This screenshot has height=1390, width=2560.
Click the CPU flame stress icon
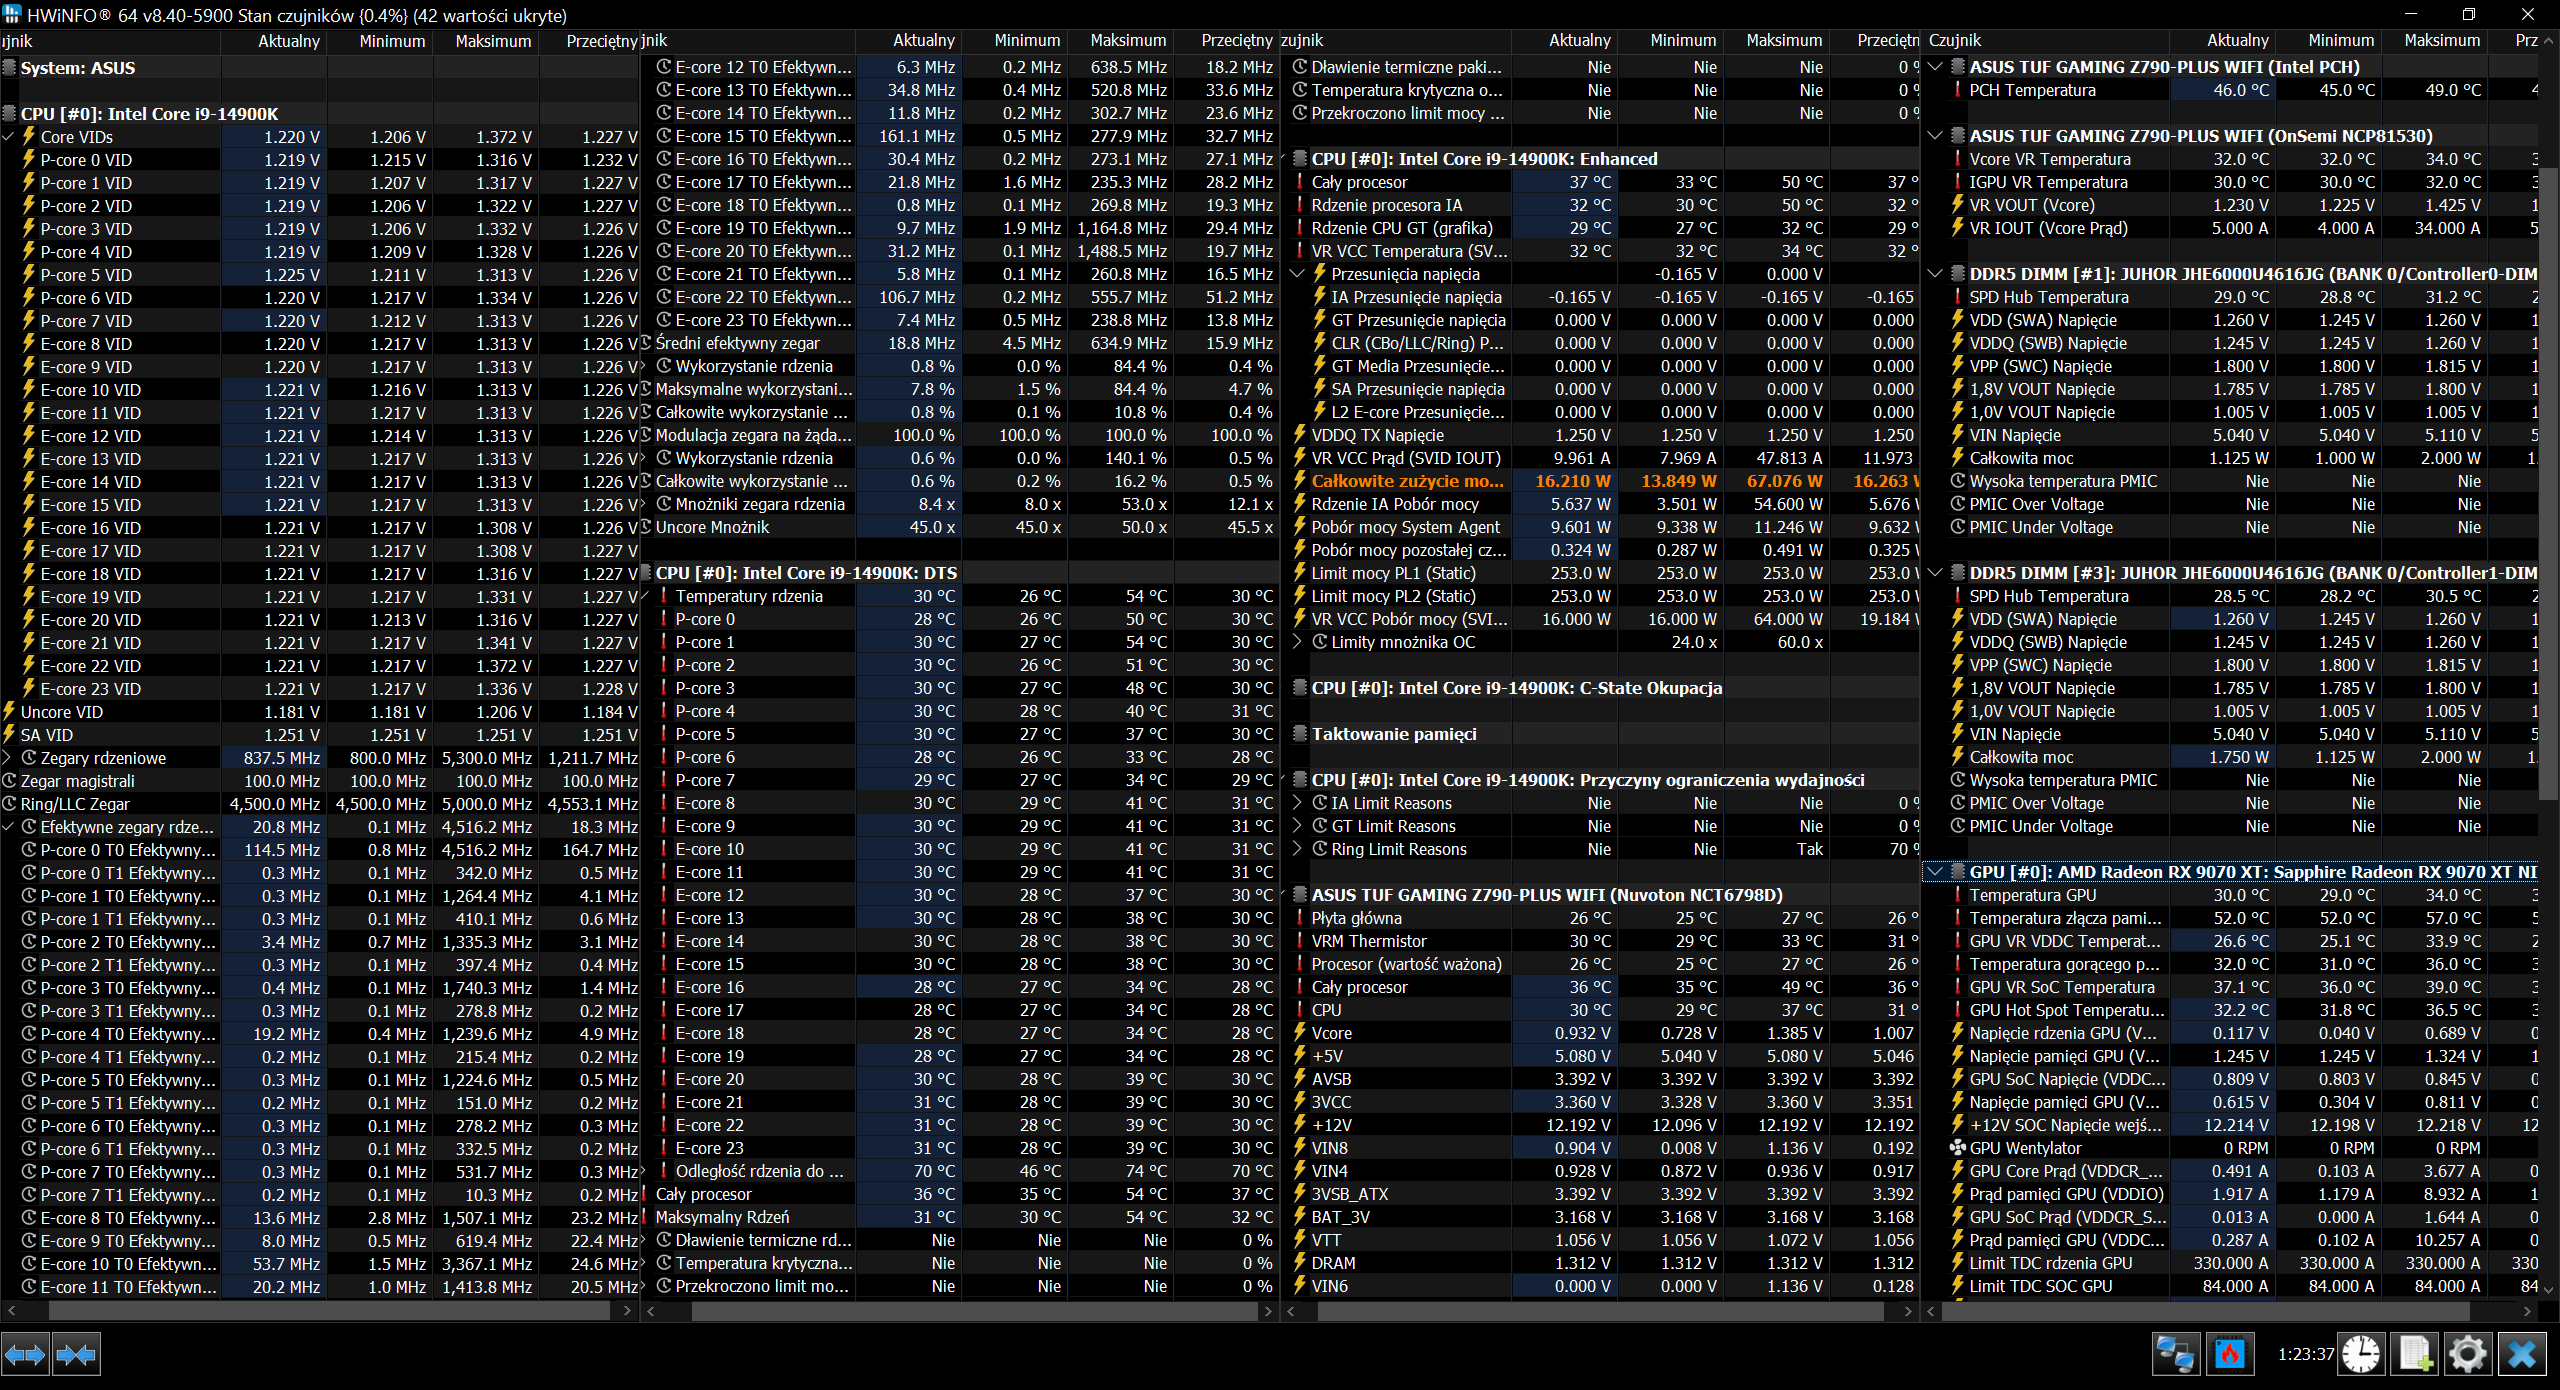(2229, 1355)
